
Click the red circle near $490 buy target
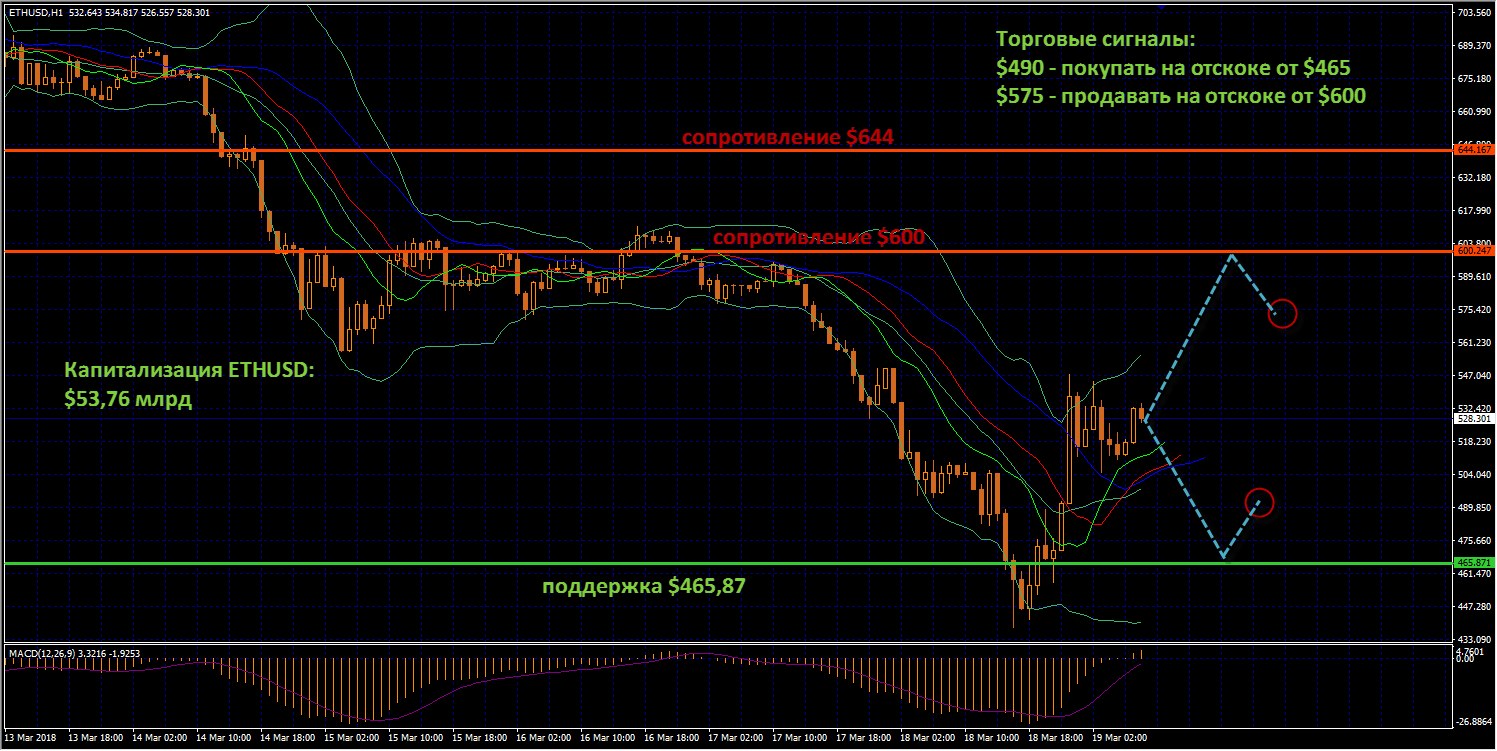click(1260, 502)
